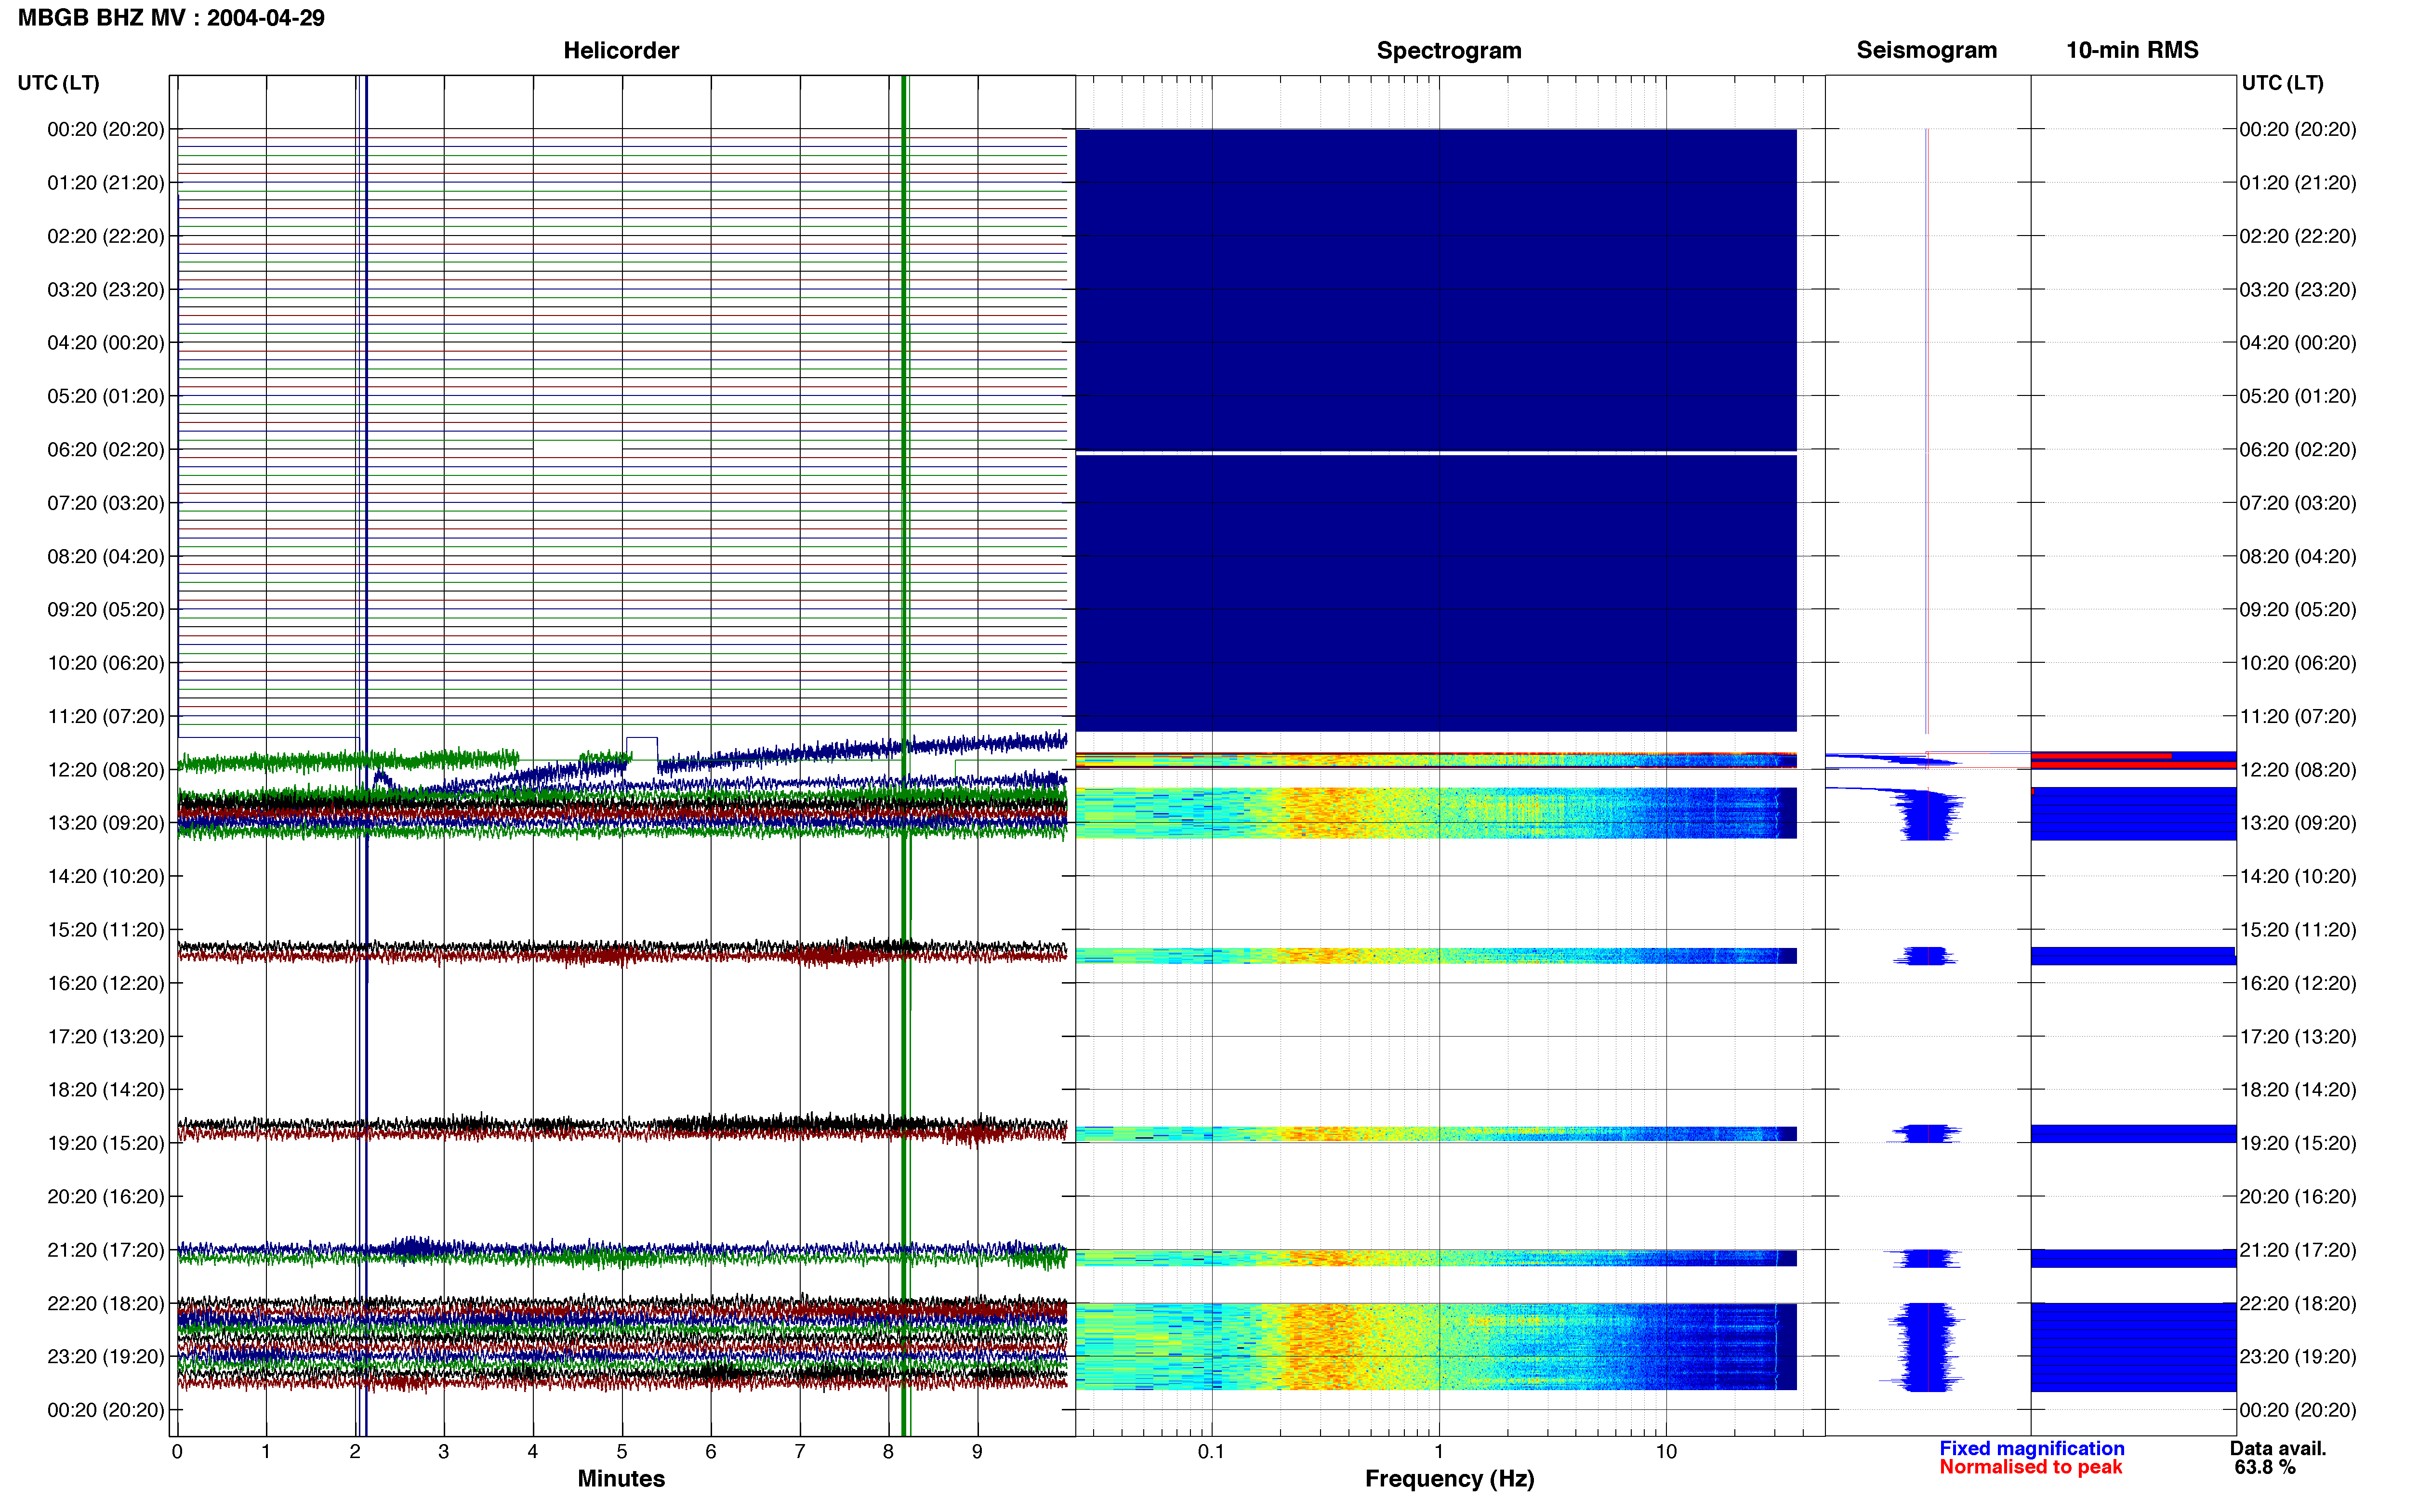Click the 63.8 % data availability value
Screen dimensions: 2418x1512
[x=2265, y=1467]
